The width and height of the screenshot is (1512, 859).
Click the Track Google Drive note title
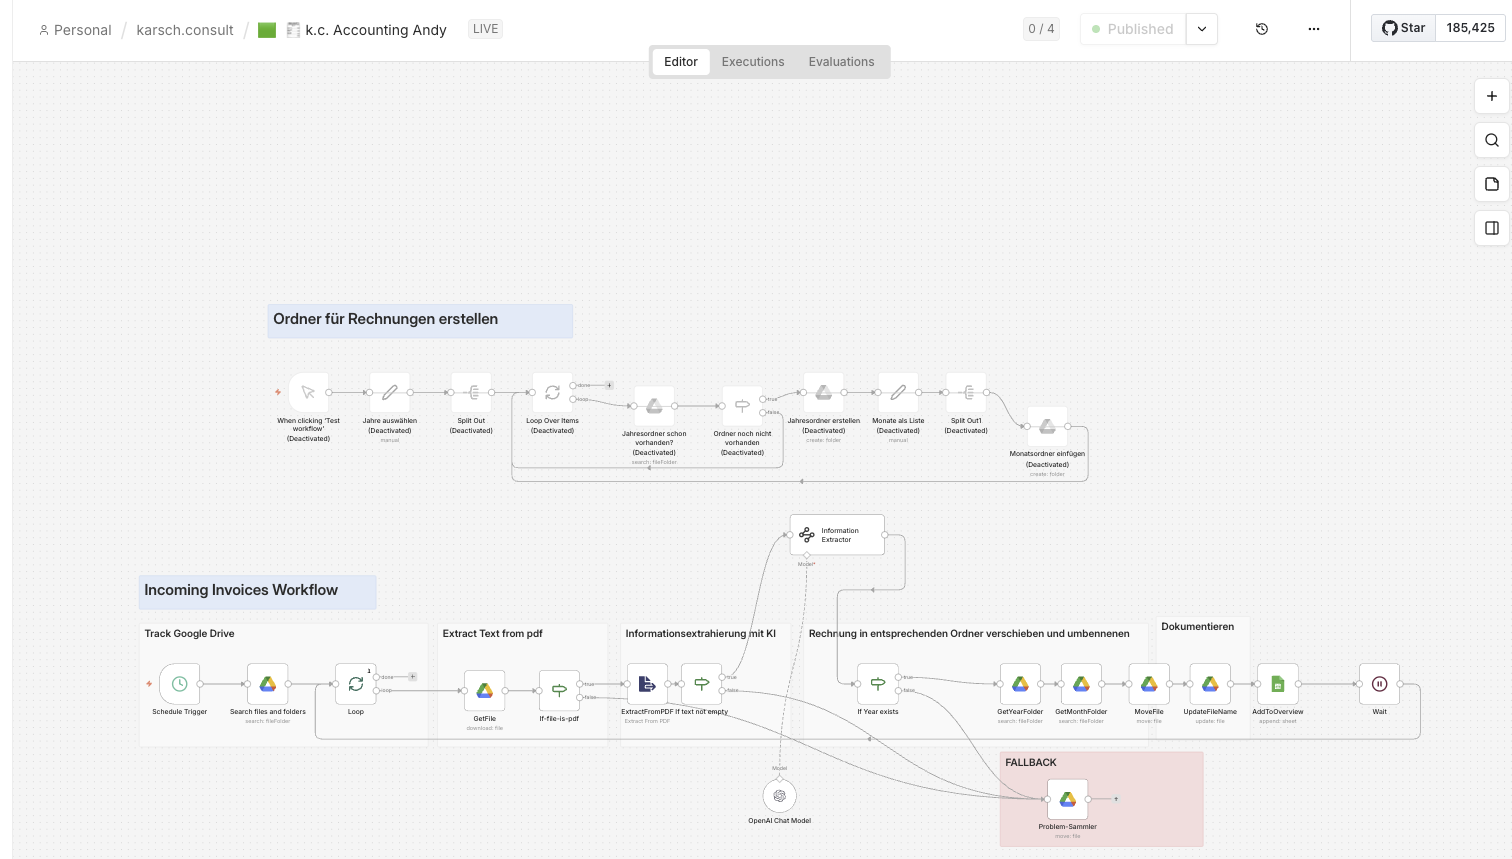189,633
